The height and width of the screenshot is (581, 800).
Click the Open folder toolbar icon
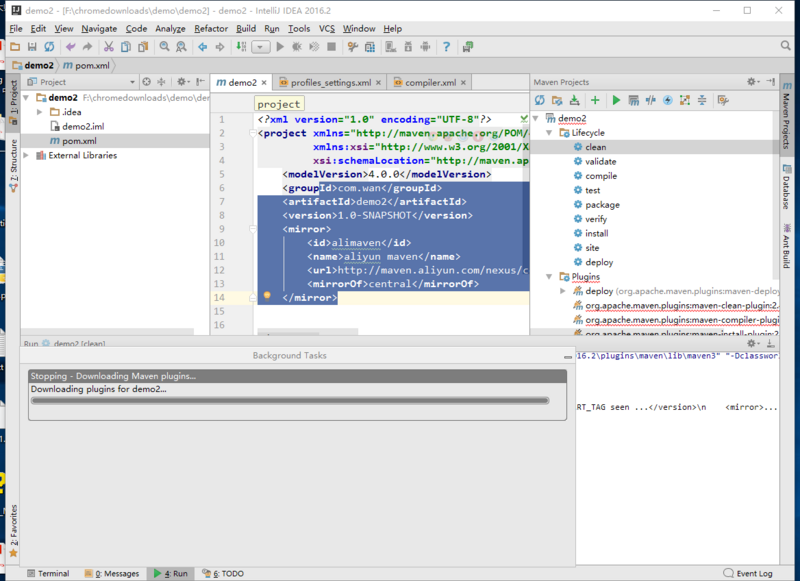(x=15, y=47)
